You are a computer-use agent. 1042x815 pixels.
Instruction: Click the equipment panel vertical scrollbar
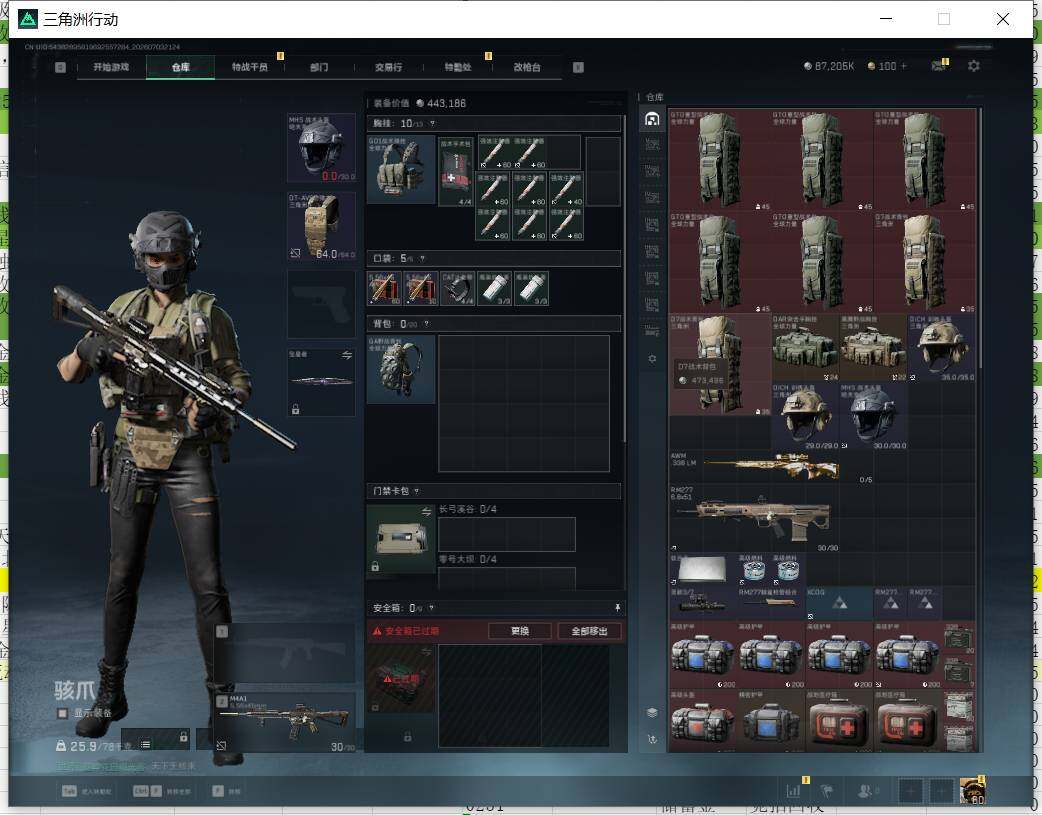pyautogui.click(x=624, y=278)
